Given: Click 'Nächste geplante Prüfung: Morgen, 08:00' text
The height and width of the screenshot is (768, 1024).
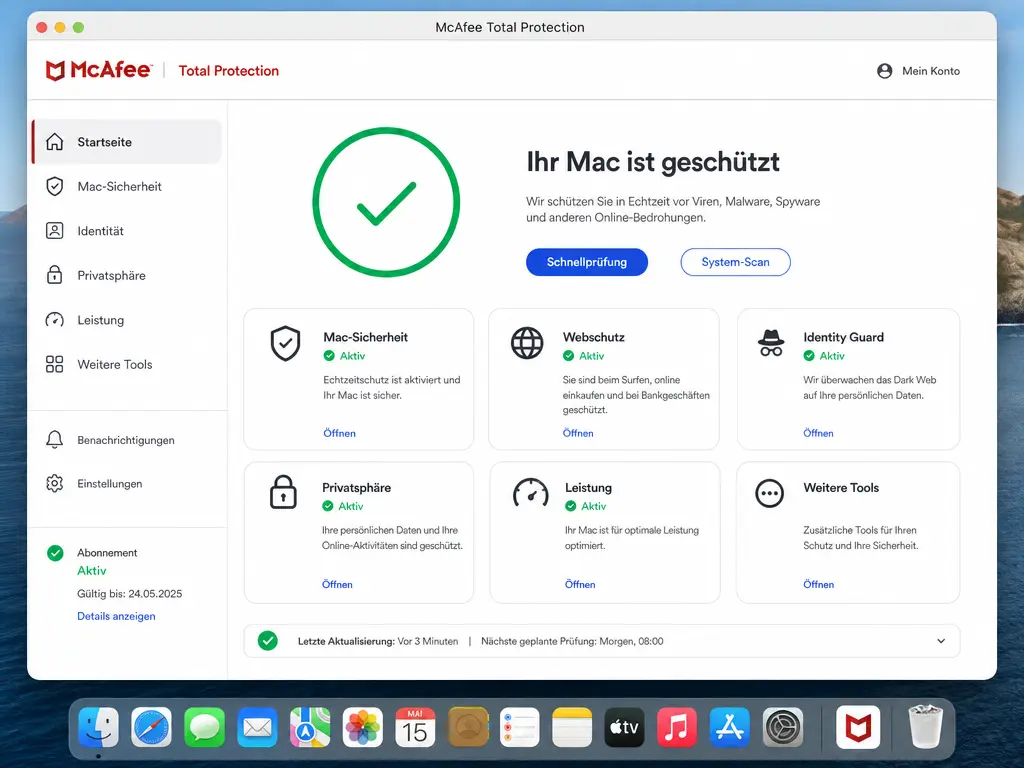Looking at the screenshot, I should click(572, 641).
